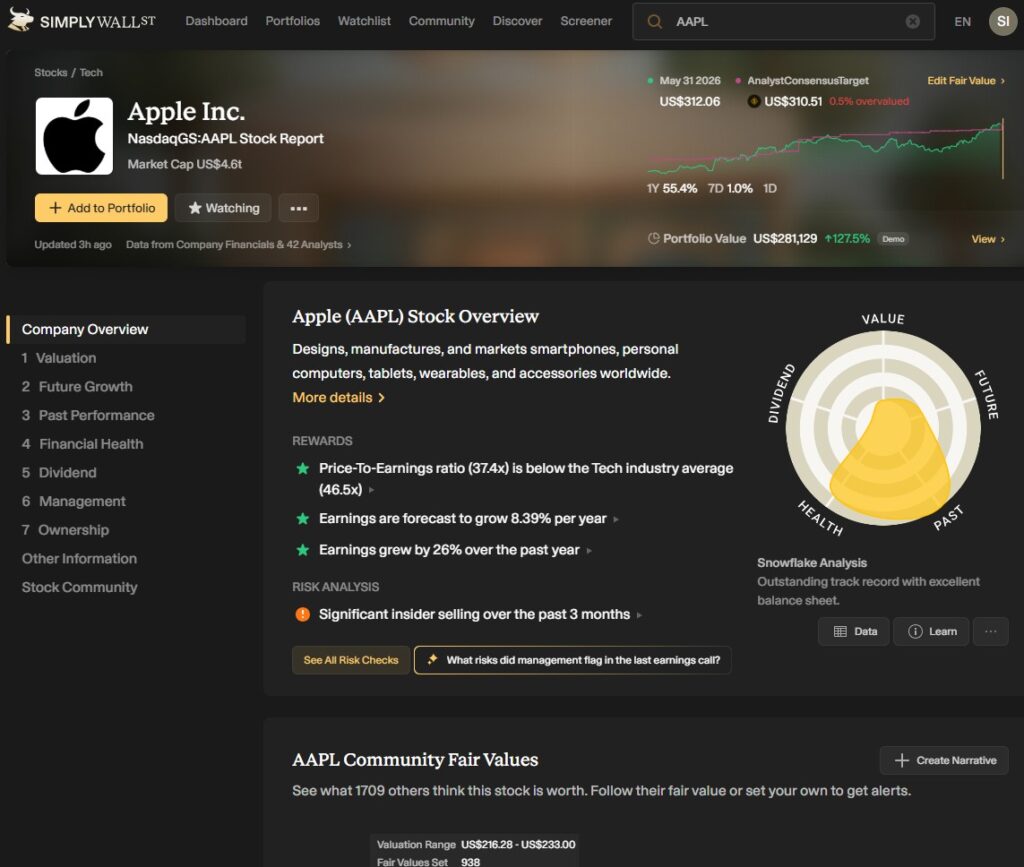Jump to Financial Health section
Image resolution: width=1024 pixels, height=867 pixels.
click(82, 445)
